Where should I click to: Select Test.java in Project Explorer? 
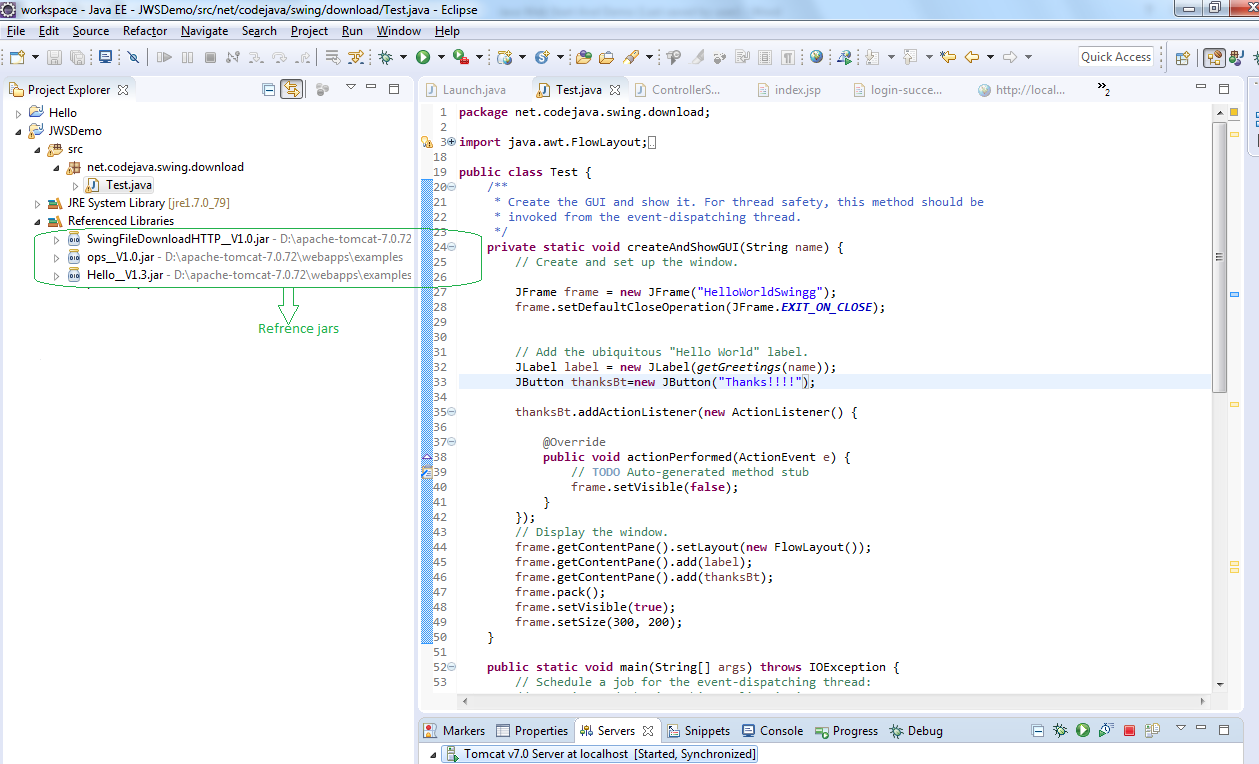point(120,185)
